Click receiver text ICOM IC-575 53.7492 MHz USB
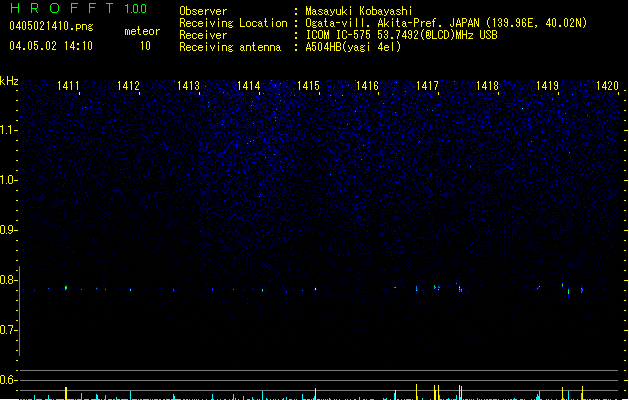This screenshot has width=629, height=400. point(402,35)
